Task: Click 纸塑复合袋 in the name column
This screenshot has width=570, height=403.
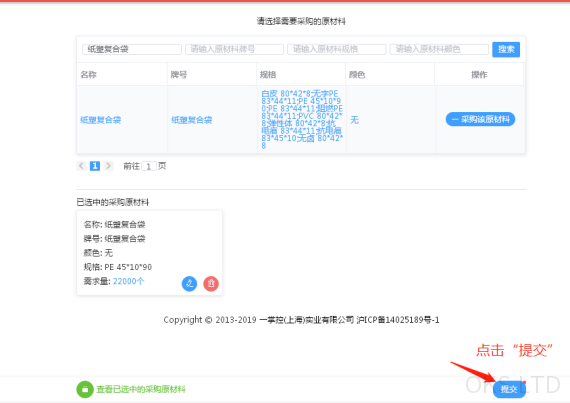Action: coord(101,120)
